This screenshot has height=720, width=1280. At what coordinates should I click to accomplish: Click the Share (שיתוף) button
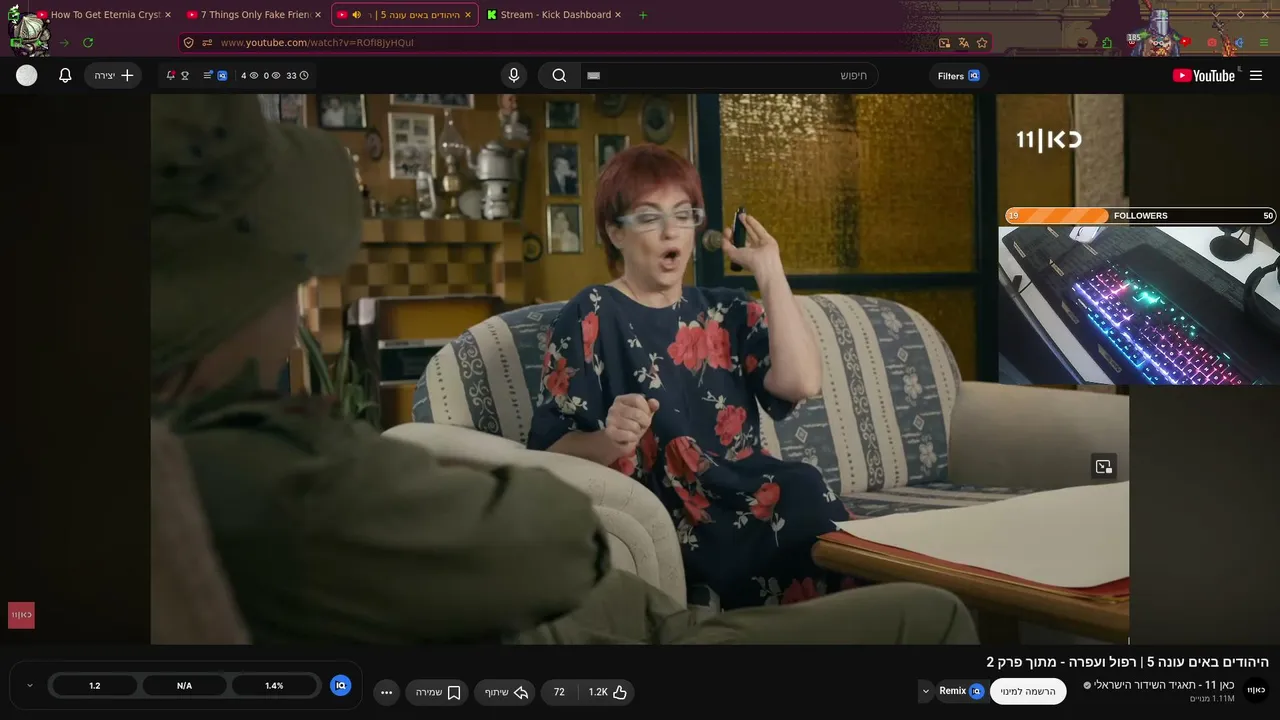(x=505, y=692)
